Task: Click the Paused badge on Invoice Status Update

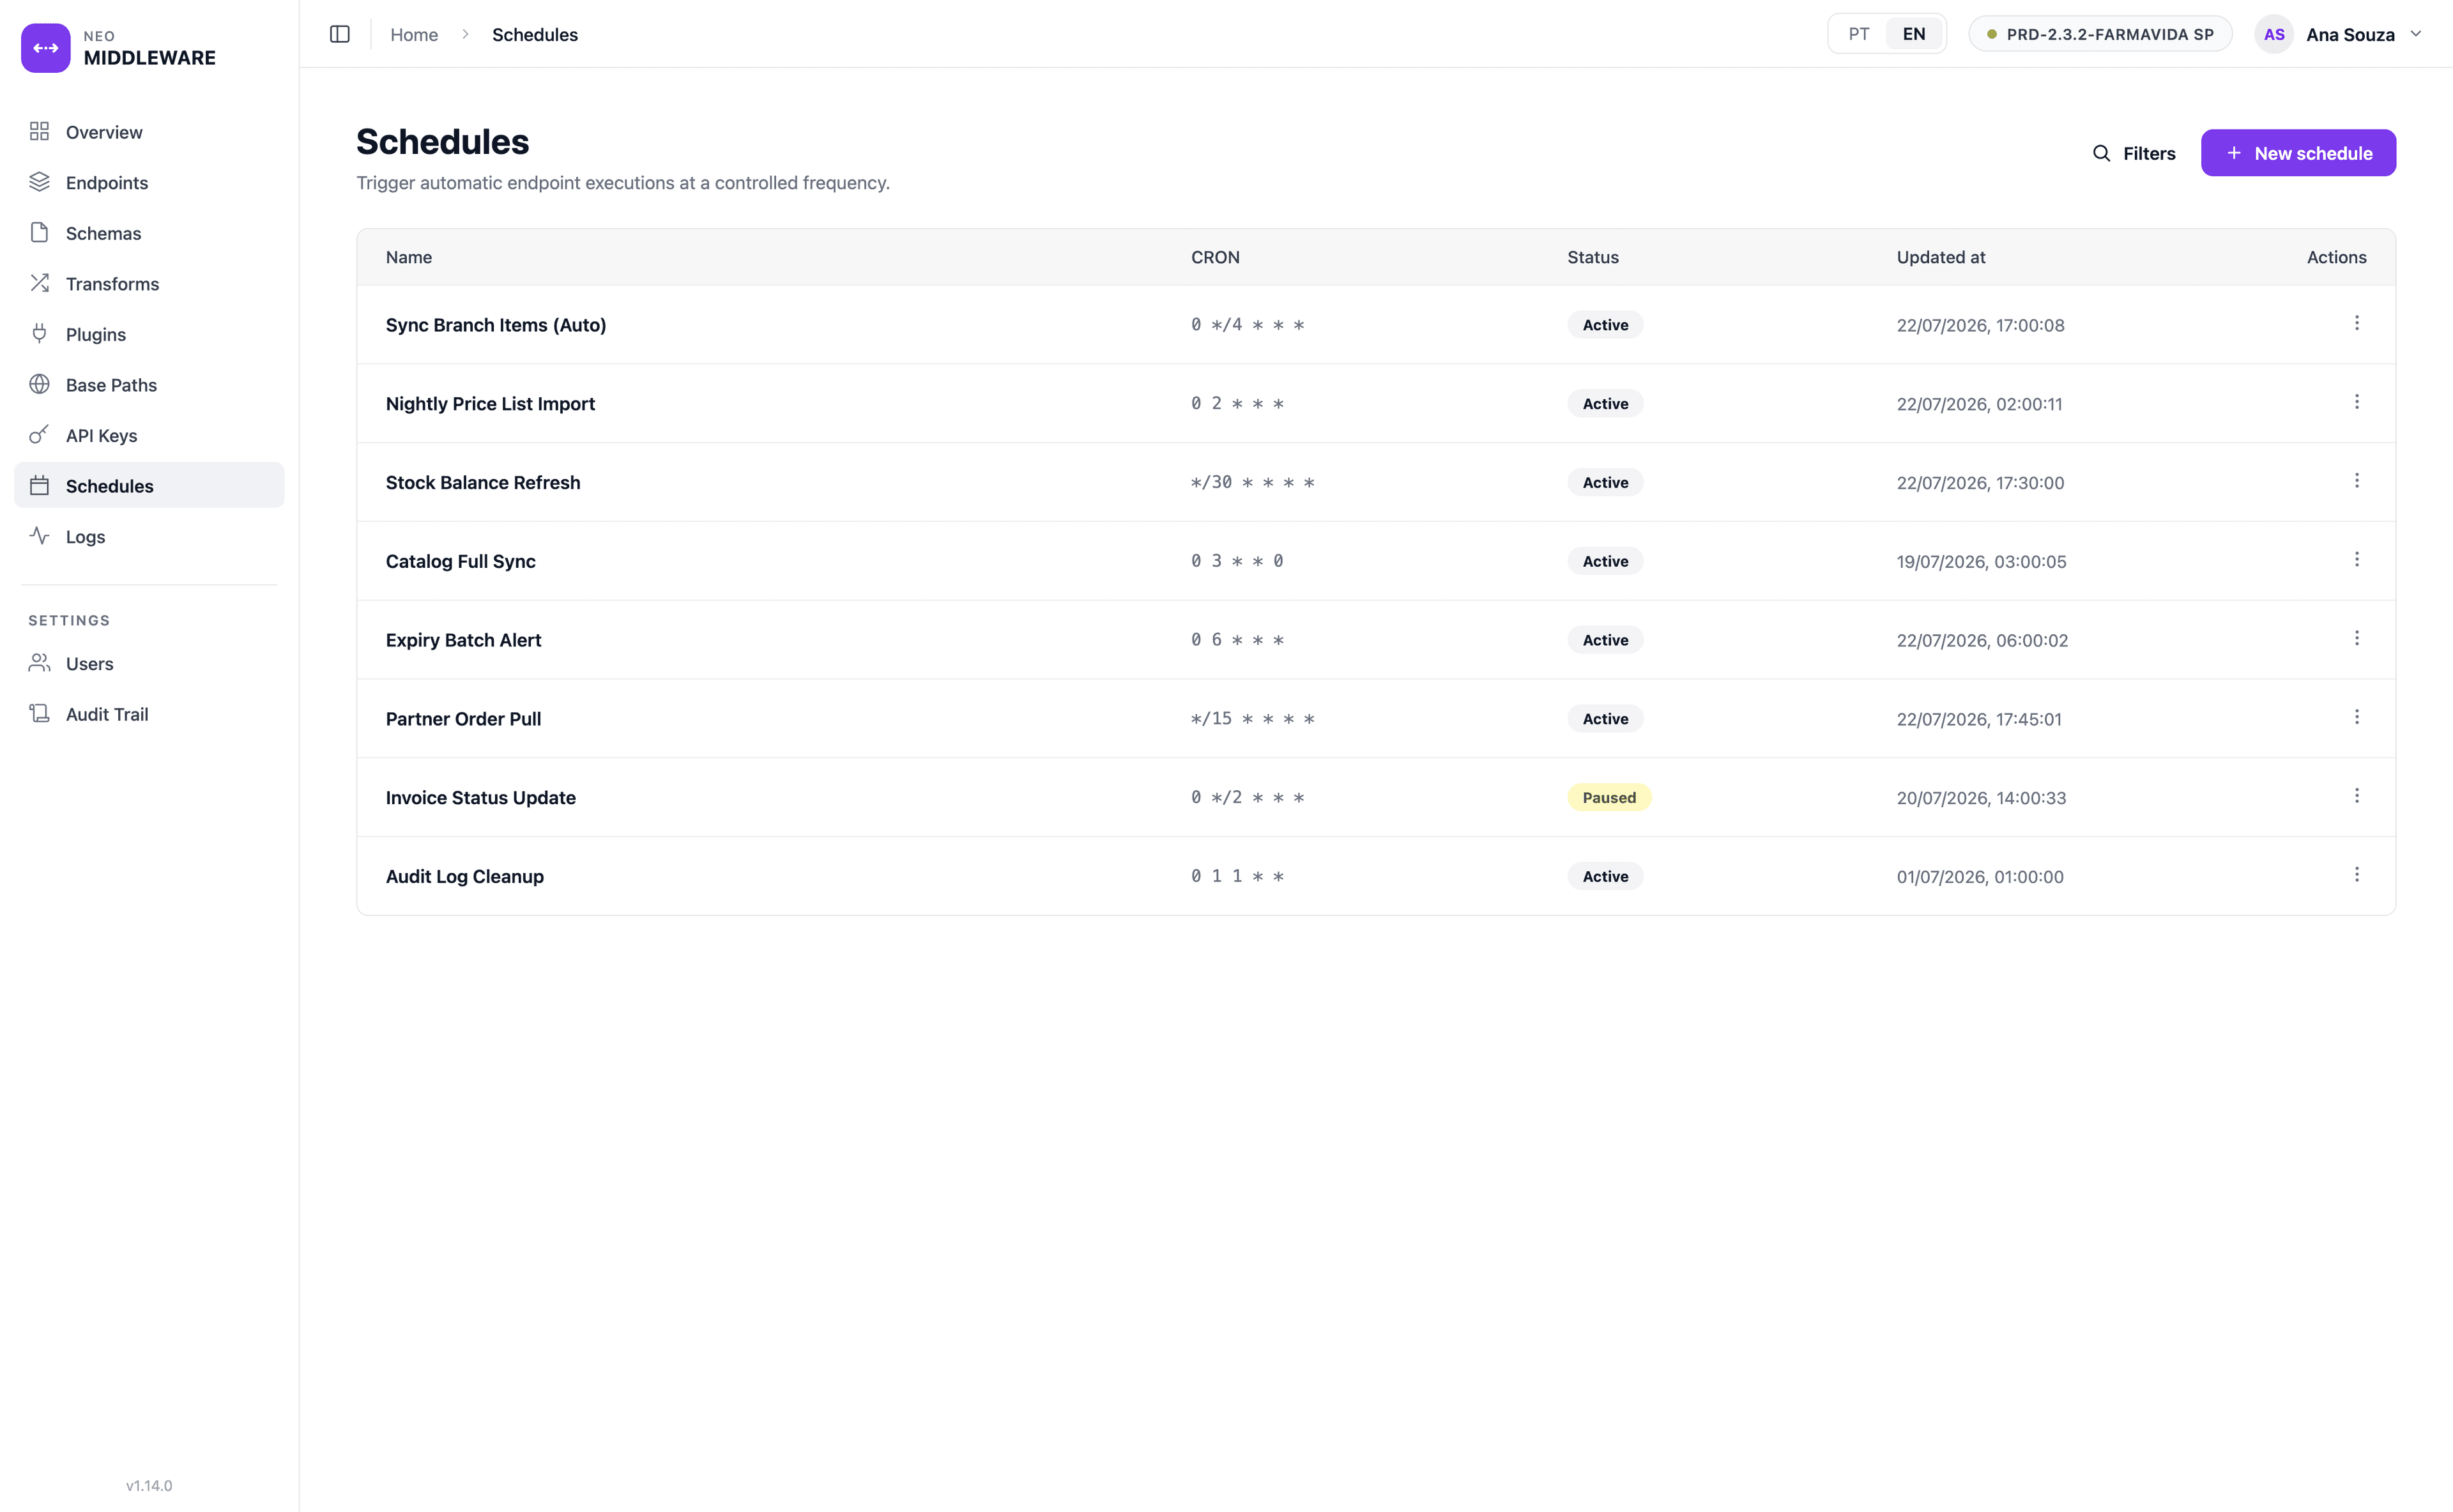Action: click(1609, 797)
